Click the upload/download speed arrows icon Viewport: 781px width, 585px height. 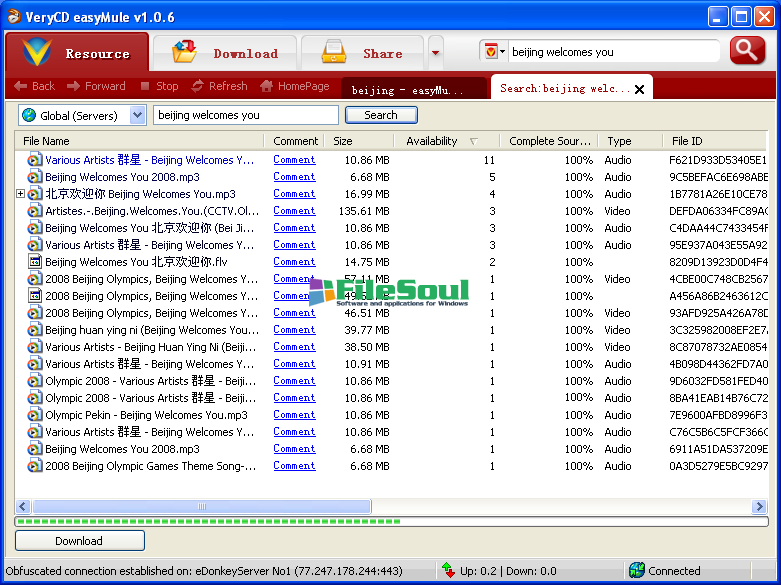[448, 571]
